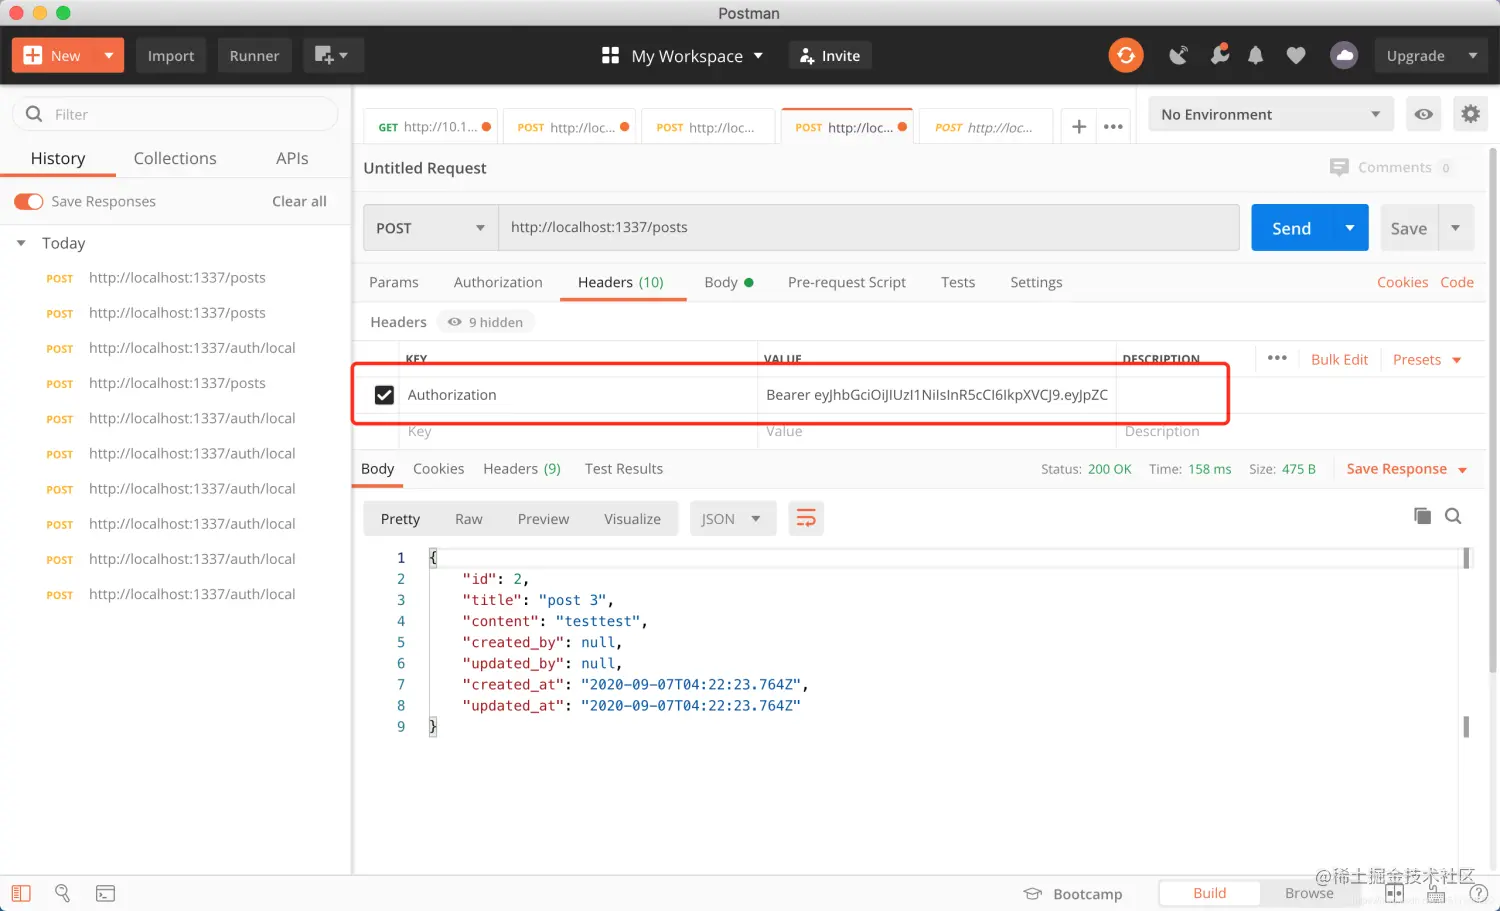Show the 9 hidden headers
Image resolution: width=1500 pixels, height=911 pixels.
(486, 322)
